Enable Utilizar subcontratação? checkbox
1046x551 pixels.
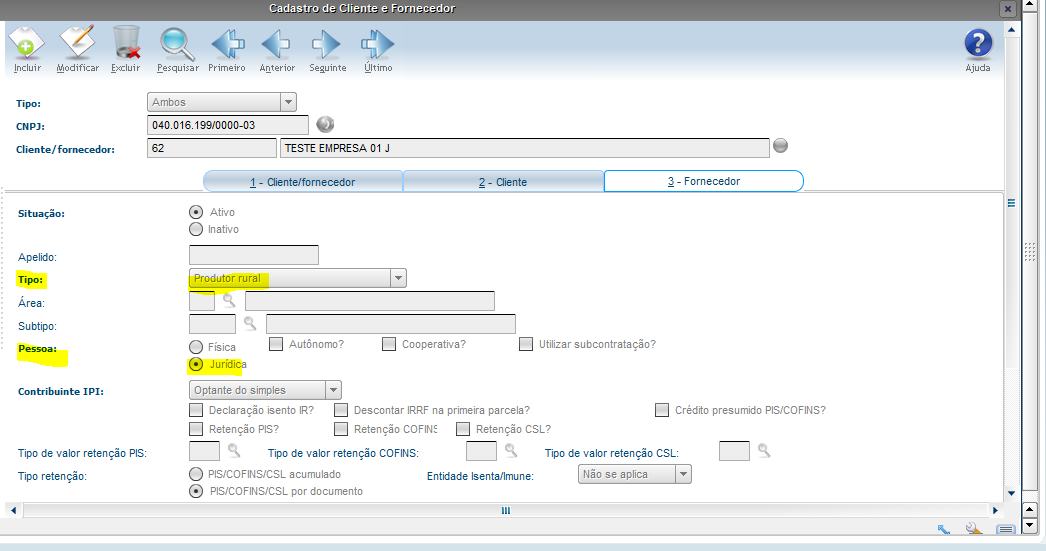click(526, 344)
